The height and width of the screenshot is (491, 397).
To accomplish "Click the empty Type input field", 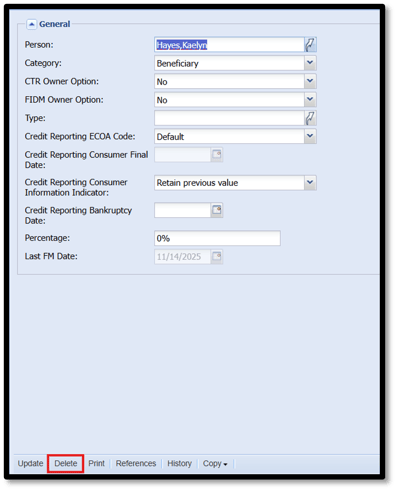I will 229,118.
